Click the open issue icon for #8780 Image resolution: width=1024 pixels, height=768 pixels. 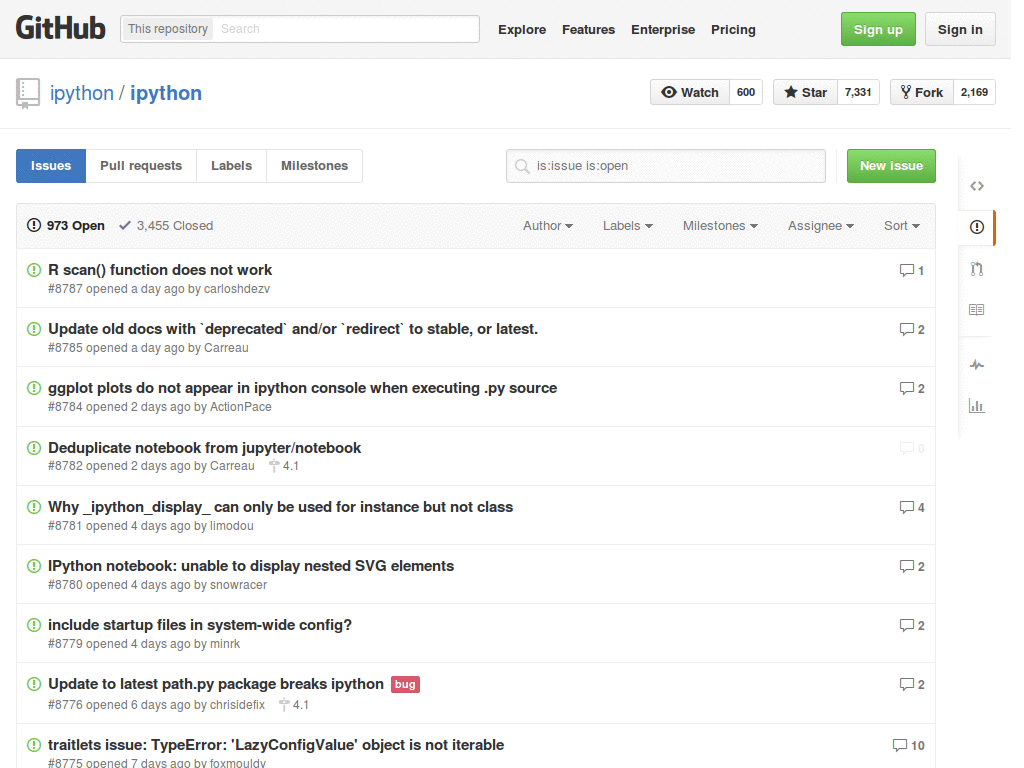[x=34, y=566]
